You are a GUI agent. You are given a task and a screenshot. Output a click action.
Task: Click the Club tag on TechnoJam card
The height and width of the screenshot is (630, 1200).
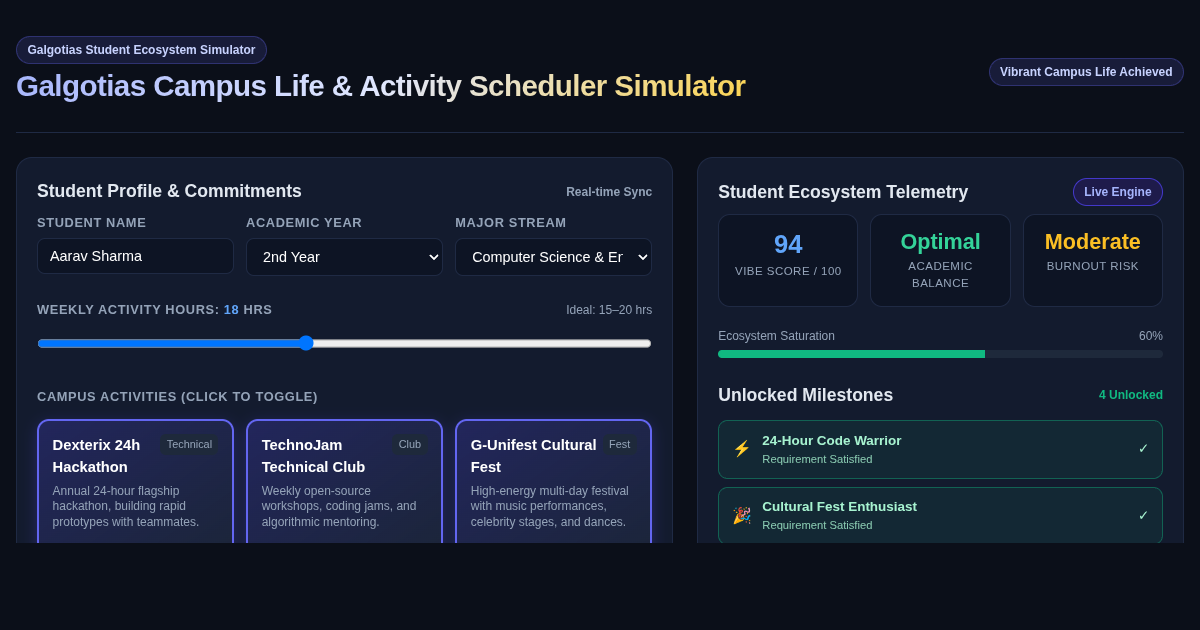pos(410,444)
